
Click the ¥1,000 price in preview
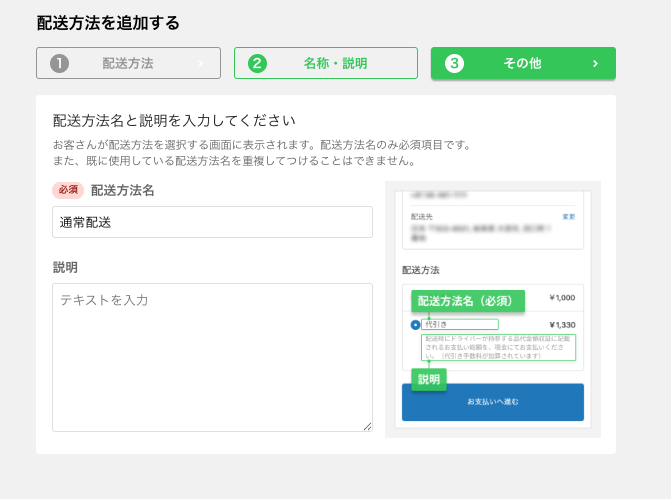click(564, 297)
